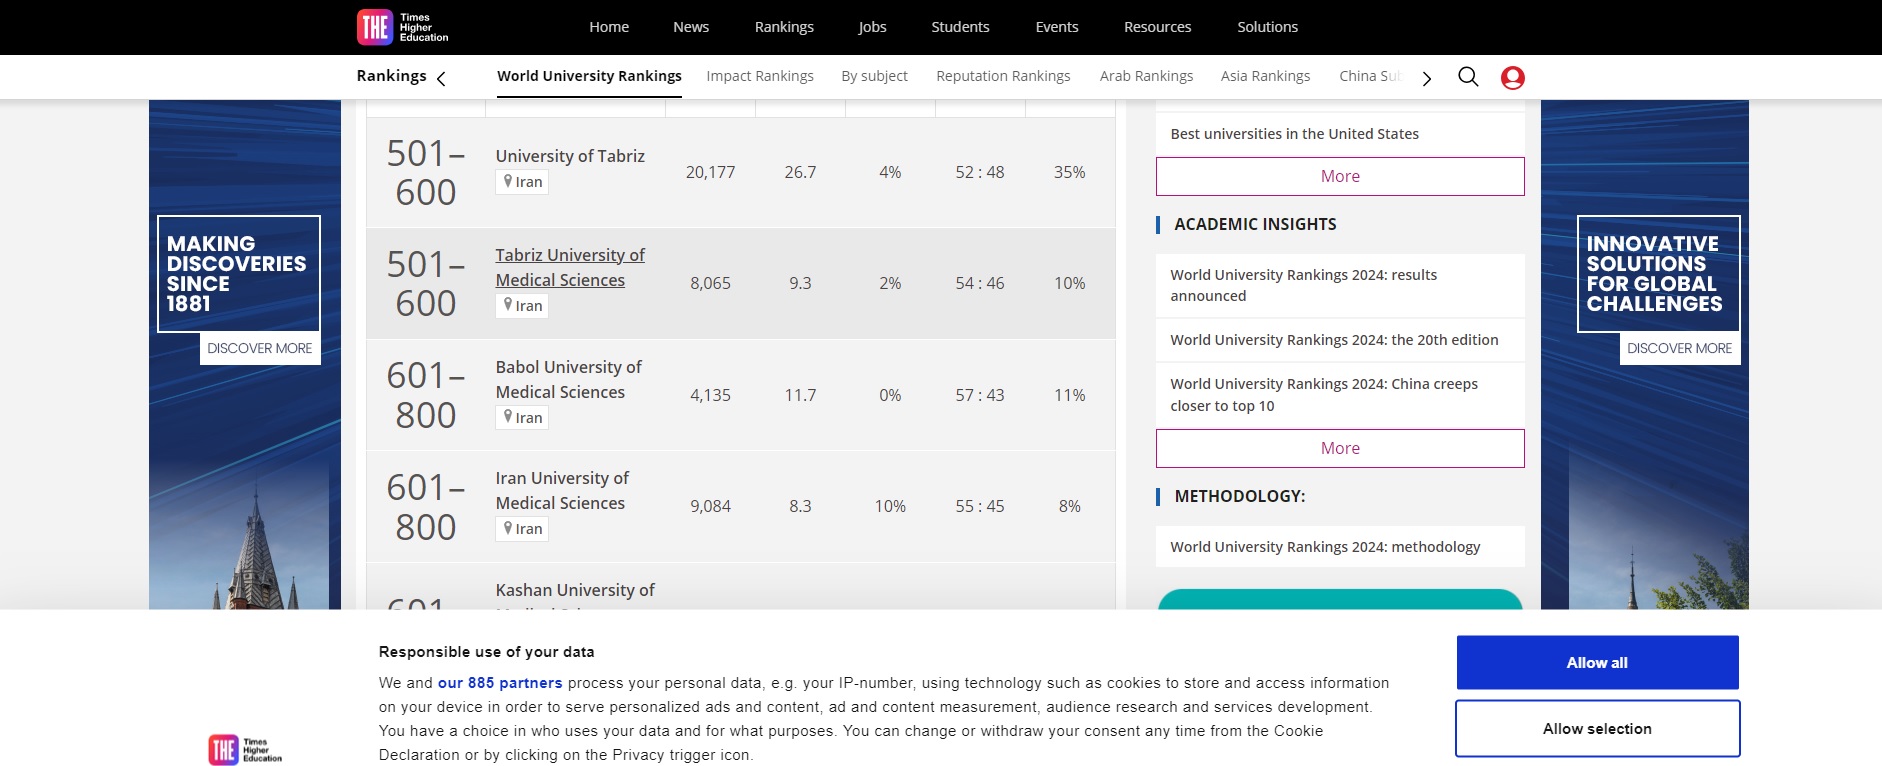Click Iran location tag under Babol University
The width and height of the screenshot is (1882, 766).
pyautogui.click(x=522, y=418)
